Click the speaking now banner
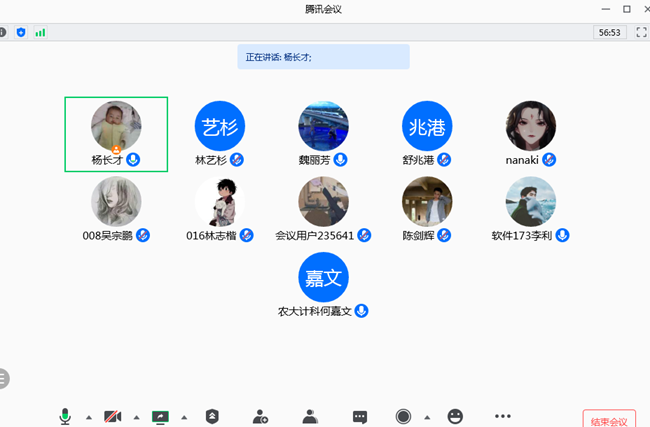This screenshot has height=427, width=650. click(323, 57)
